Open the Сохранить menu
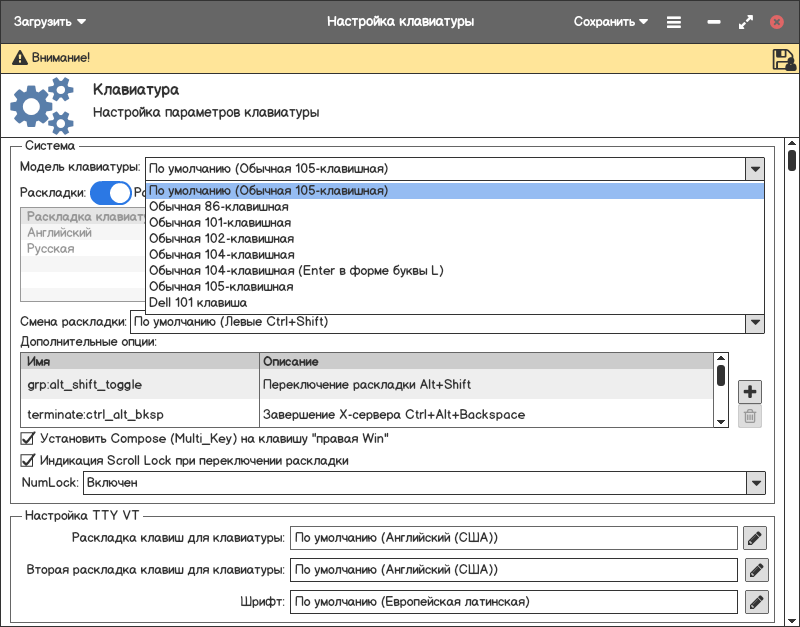The image size is (800, 627). point(610,21)
